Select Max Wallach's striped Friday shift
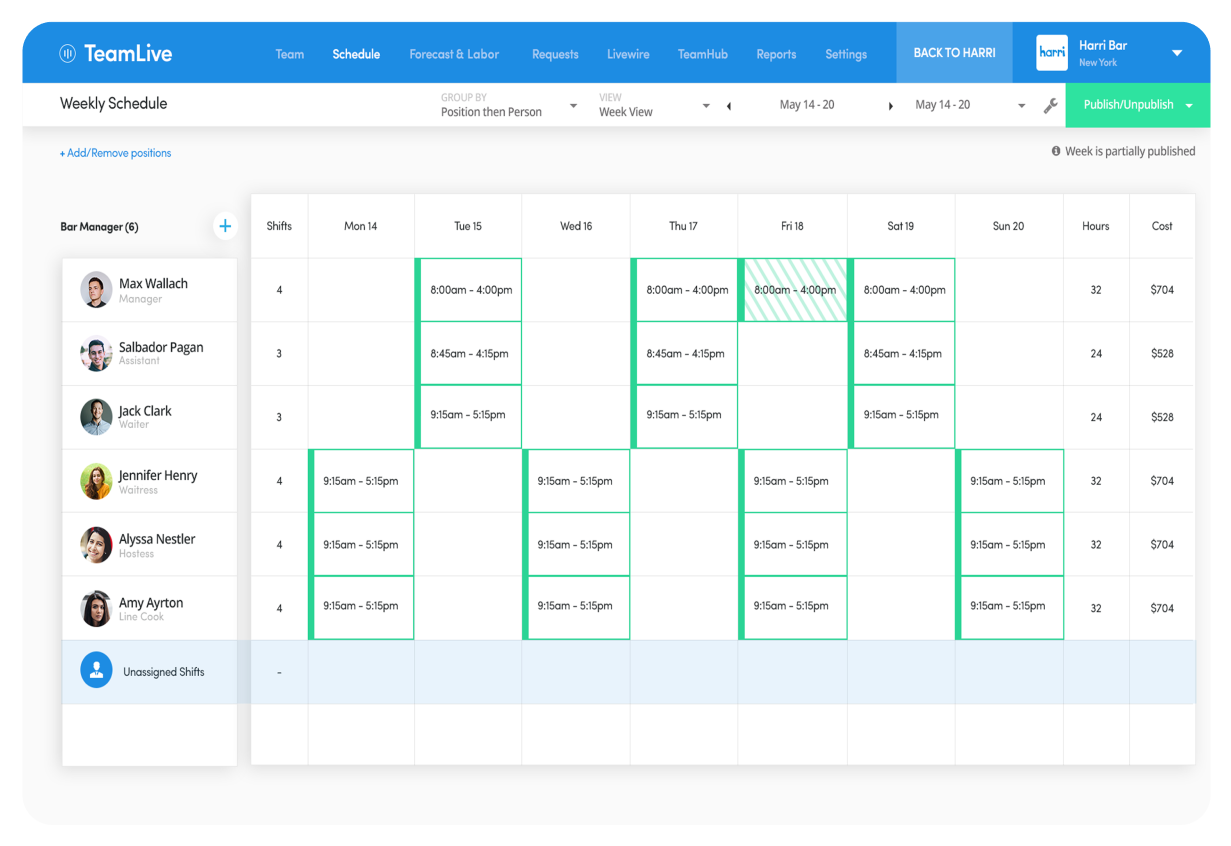1231x846 pixels. [x=794, y=290]
